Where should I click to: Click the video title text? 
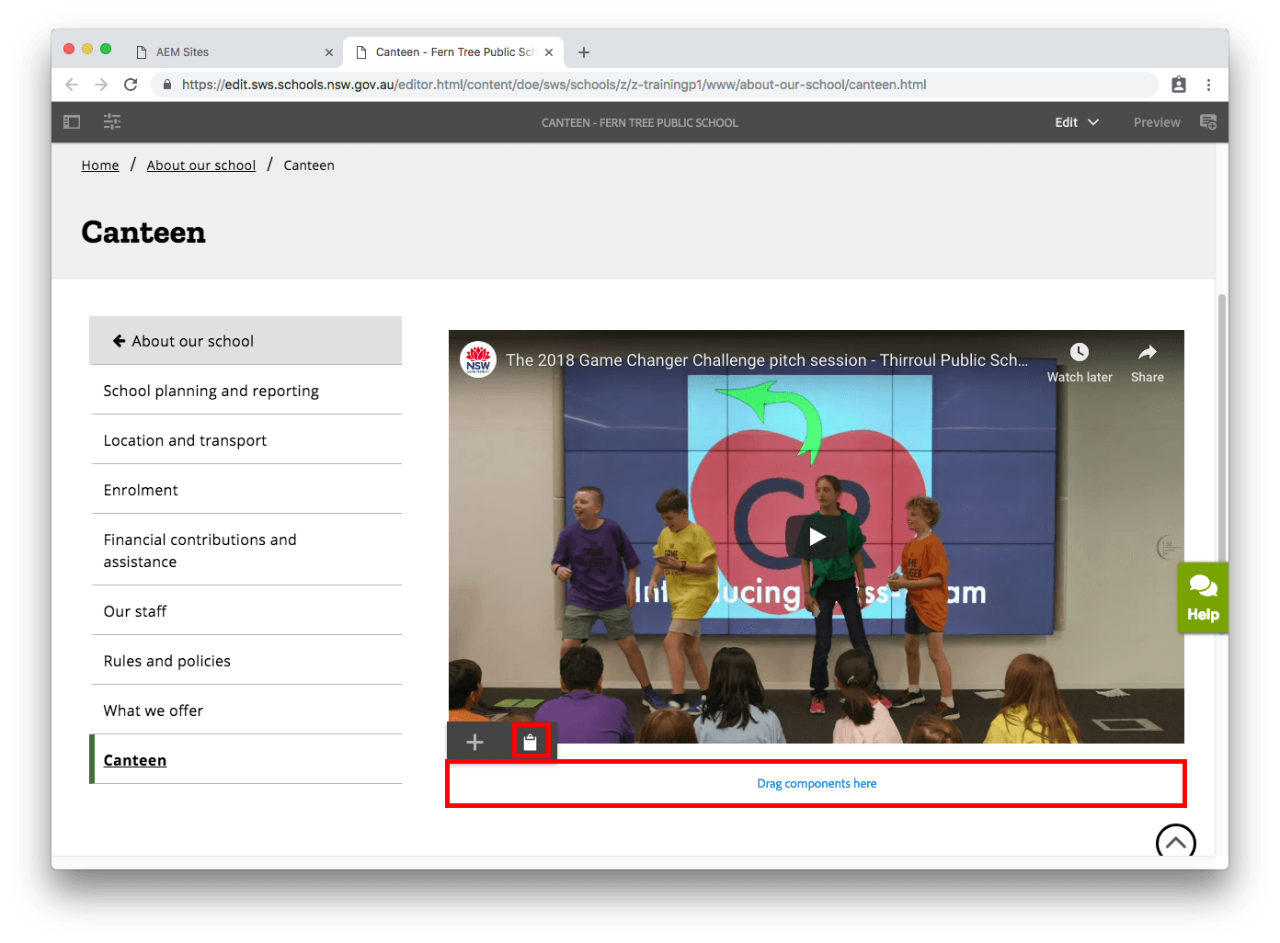point(766,360)
